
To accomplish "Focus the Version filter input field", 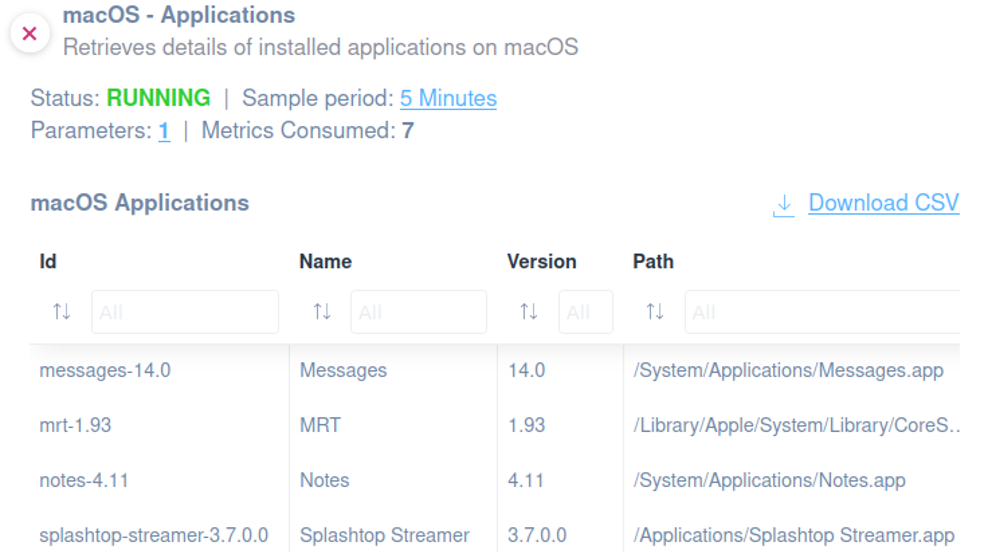I will [585, 312].
